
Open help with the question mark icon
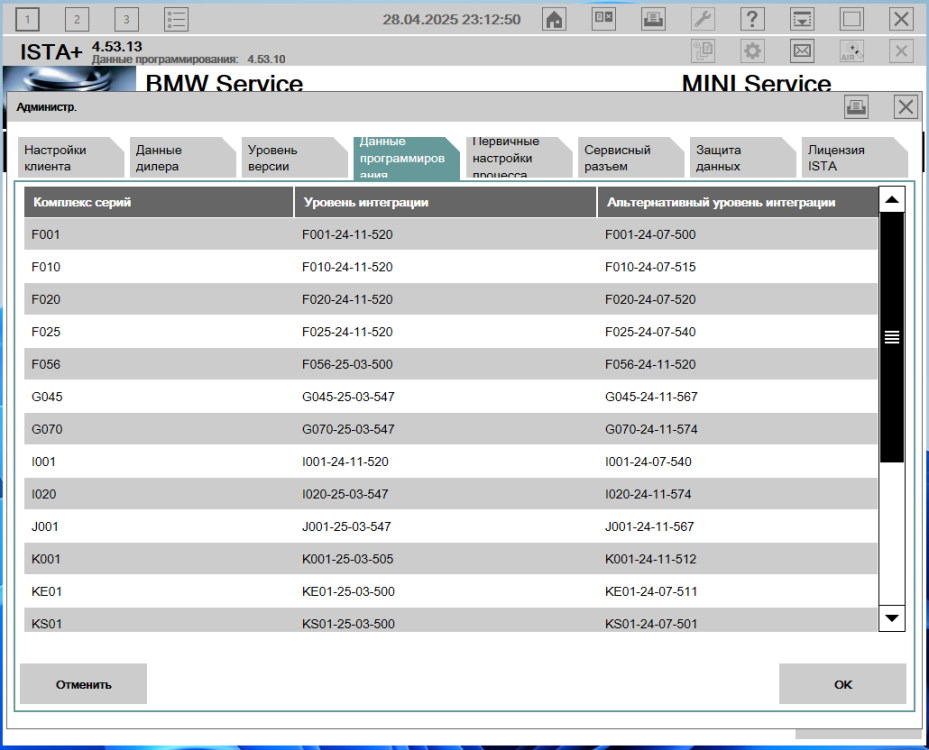pos(752,19)
